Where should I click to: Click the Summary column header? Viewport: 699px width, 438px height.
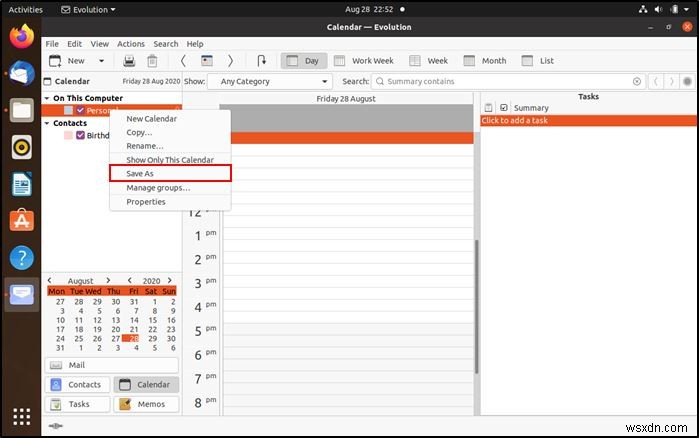click(x=531, y=108)
